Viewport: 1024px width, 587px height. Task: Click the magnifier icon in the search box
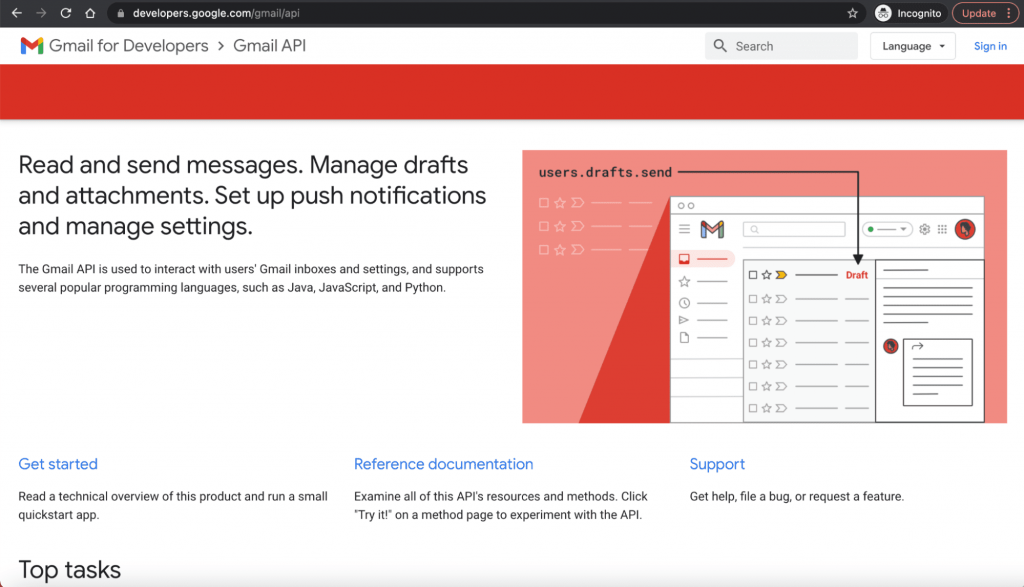point(720,46)
